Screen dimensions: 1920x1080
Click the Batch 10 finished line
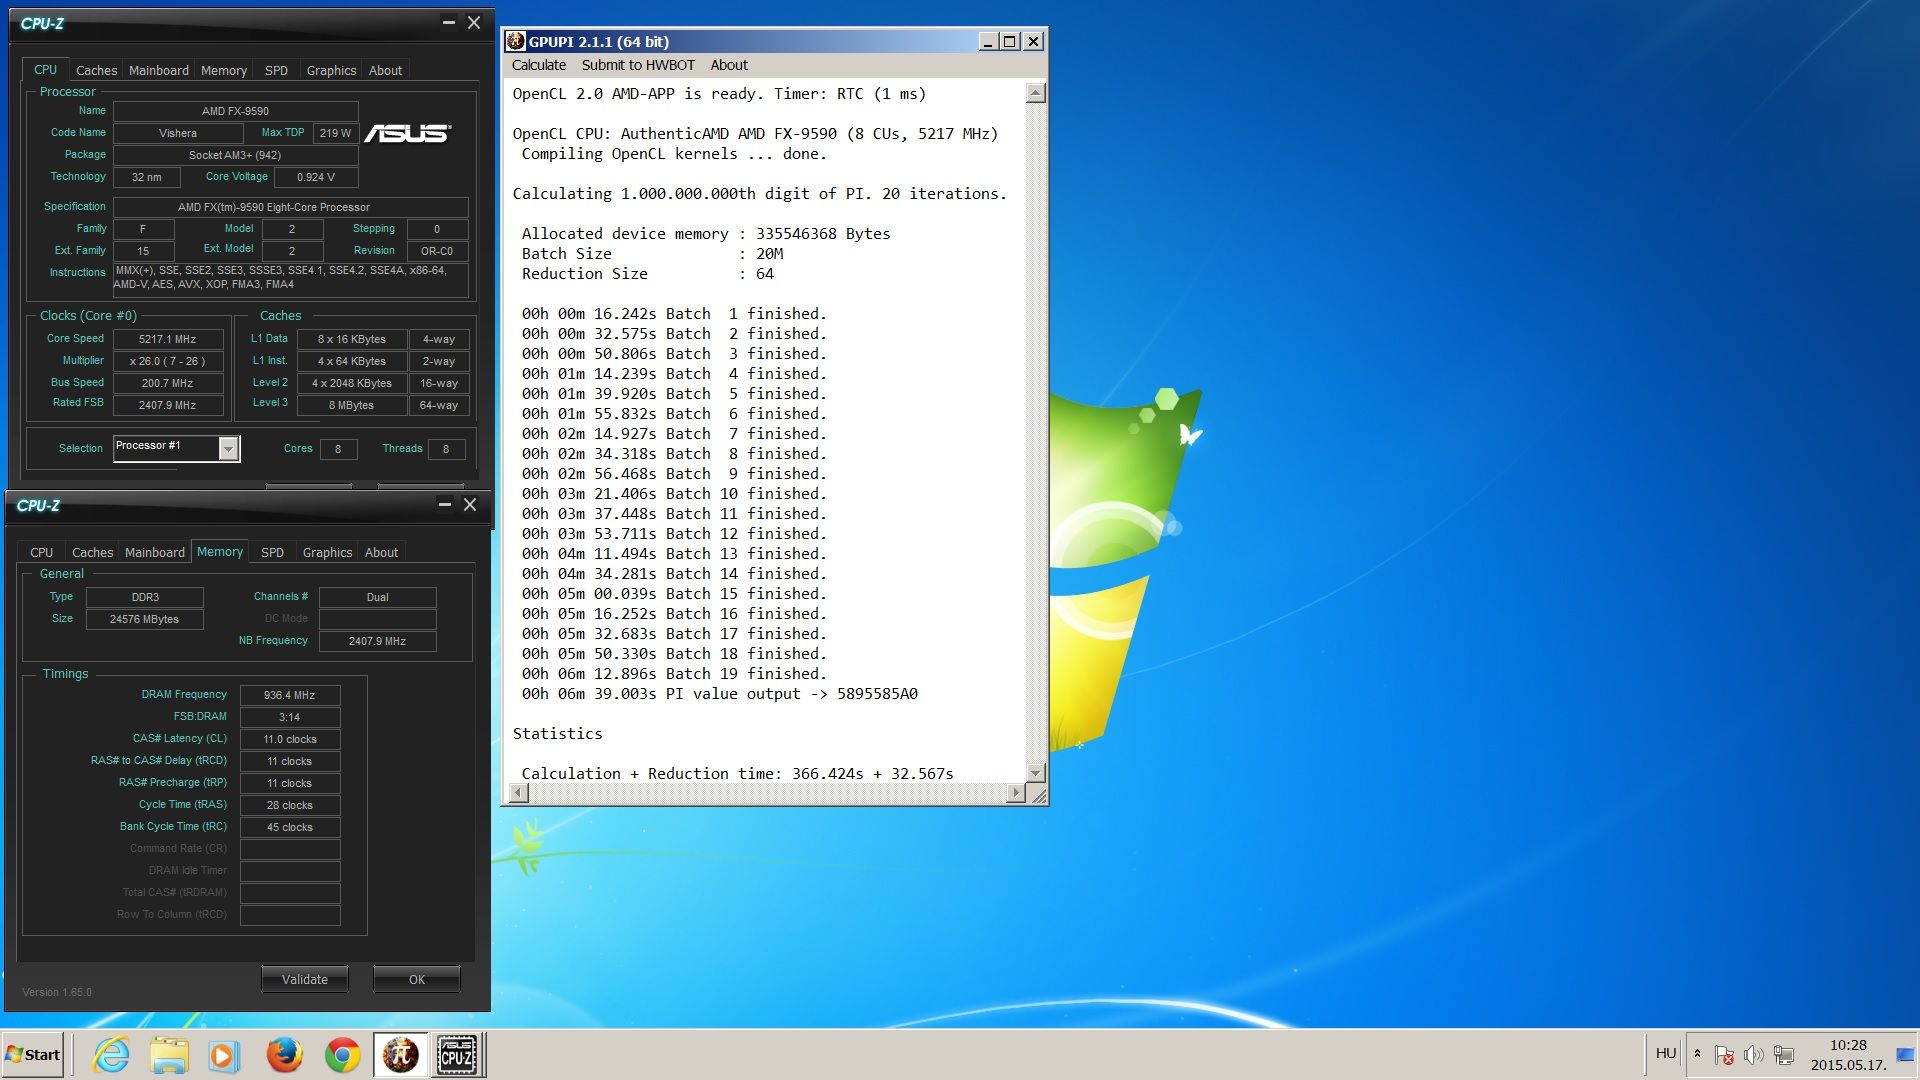(674, 494)
